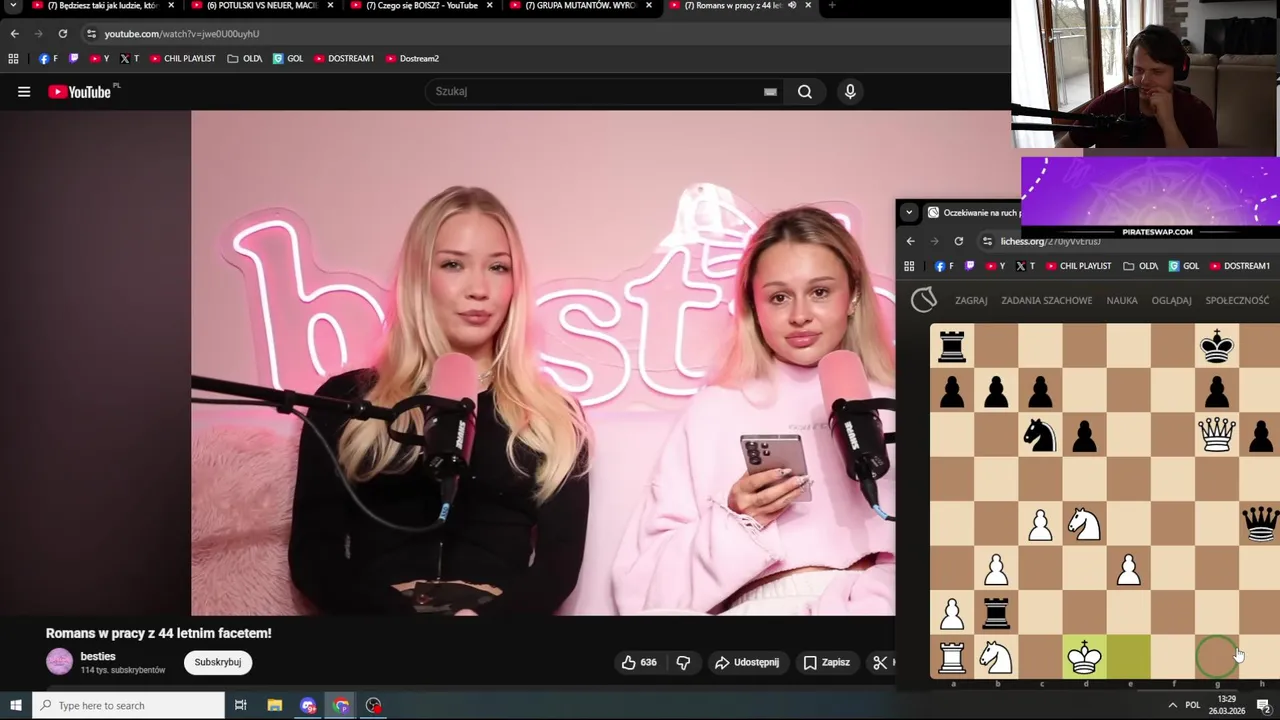
Task: Switch to the 'Czego się BOISZ?' tab
Action: pos(422,6)
